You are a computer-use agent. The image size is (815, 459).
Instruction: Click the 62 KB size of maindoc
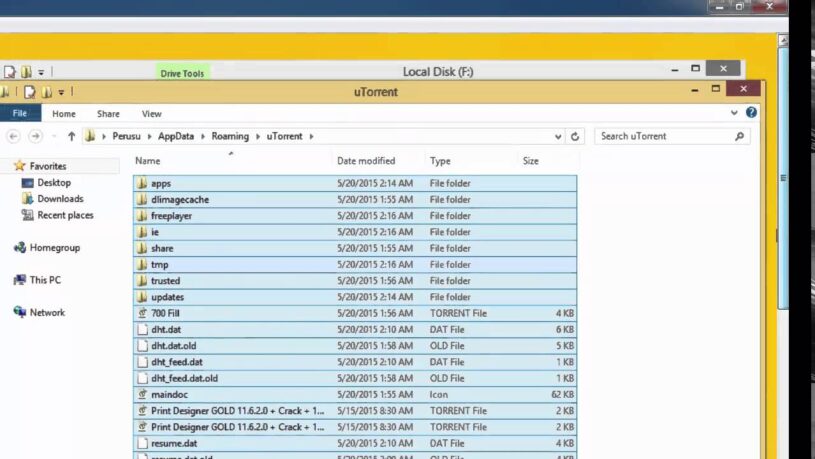click(x=562, y=395)
